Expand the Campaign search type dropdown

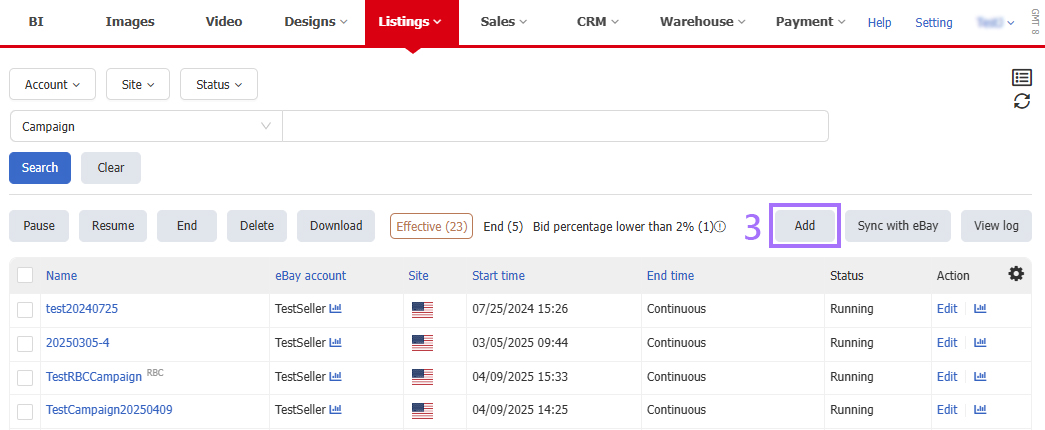pos(147,127)
